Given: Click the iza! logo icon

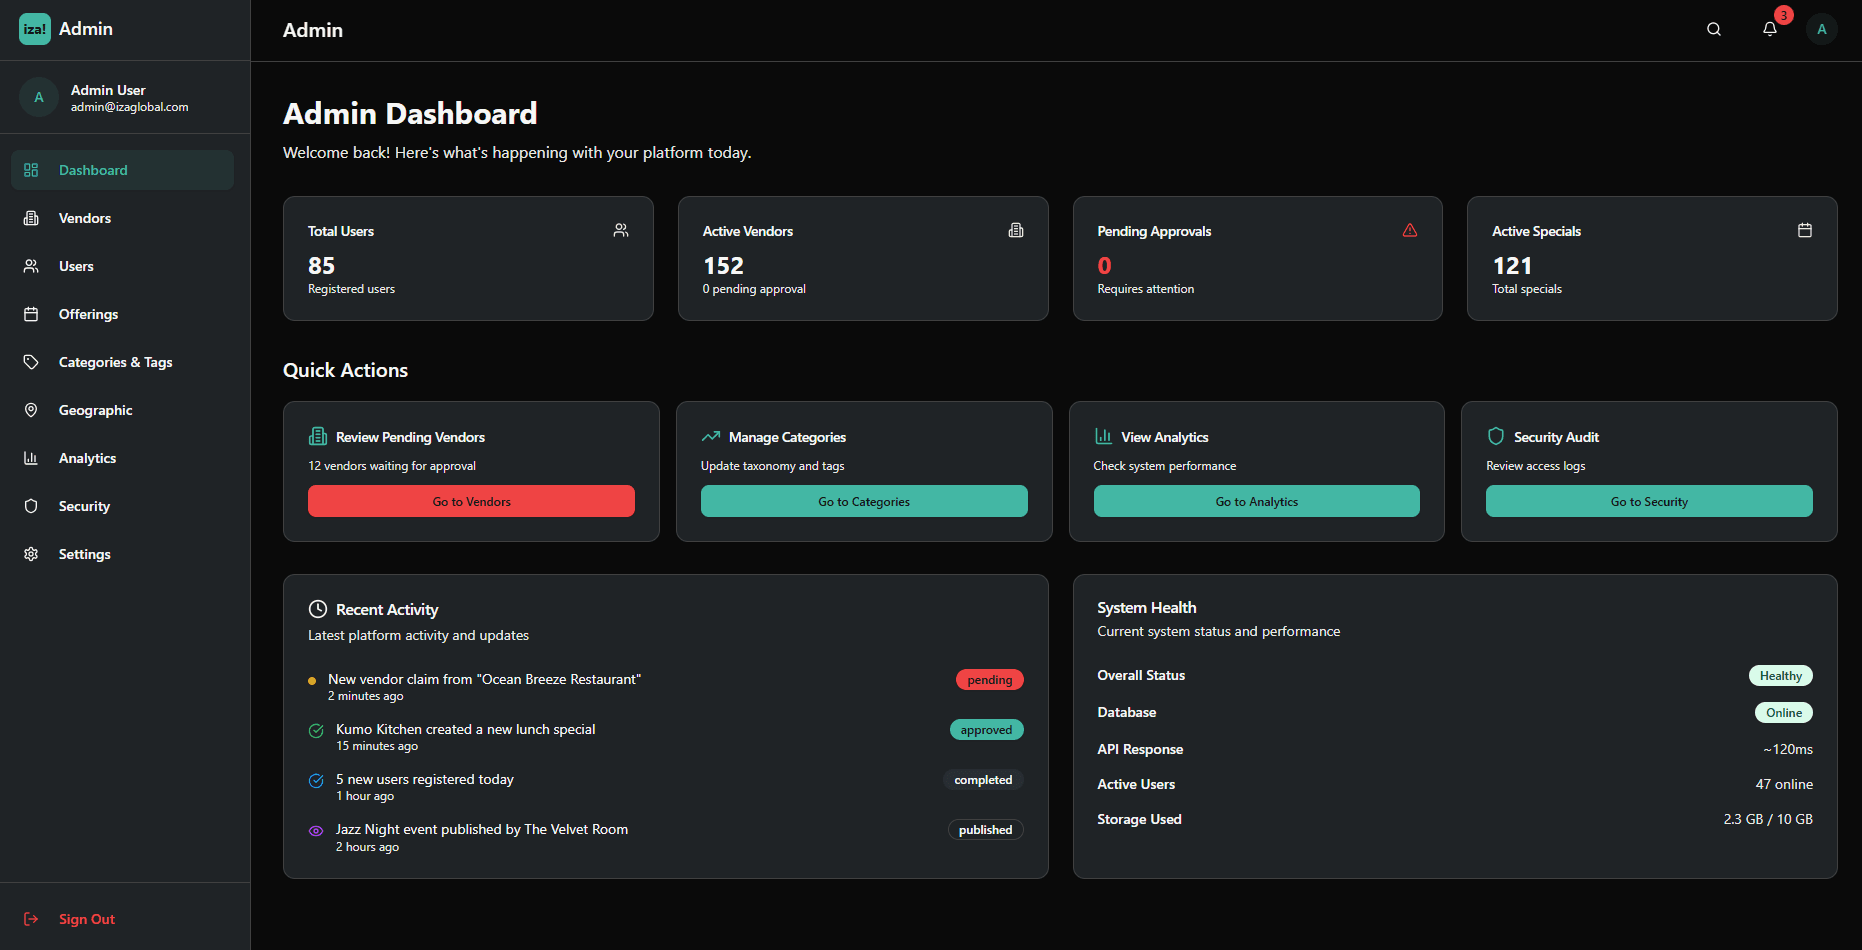Looking at the screenshot, I should pyautogui.click(x=35, y=29).
